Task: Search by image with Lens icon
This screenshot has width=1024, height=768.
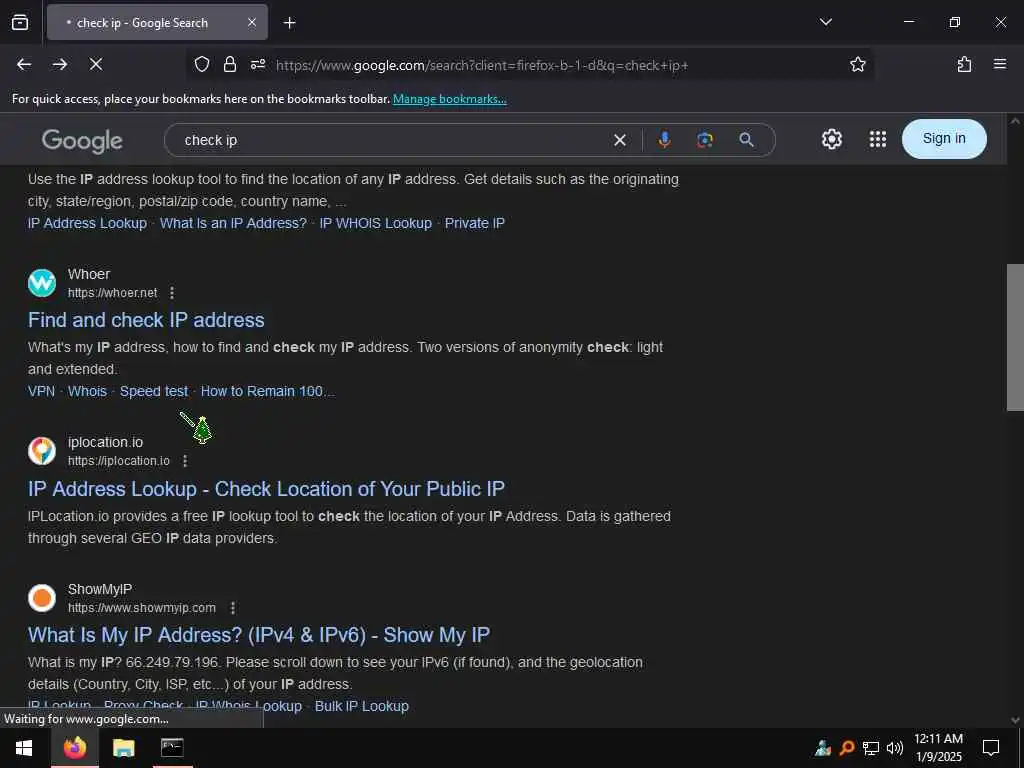Action: click(705, 140)
